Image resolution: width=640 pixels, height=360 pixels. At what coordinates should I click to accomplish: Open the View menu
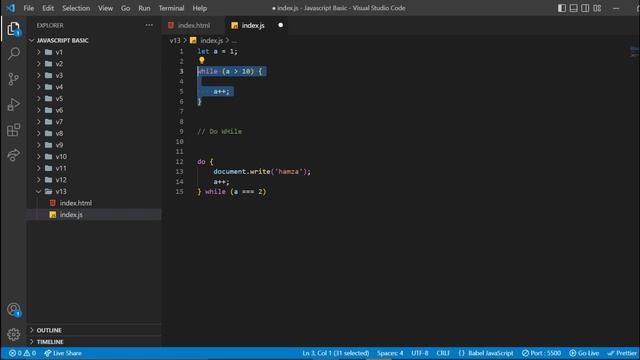pos(105,8)
